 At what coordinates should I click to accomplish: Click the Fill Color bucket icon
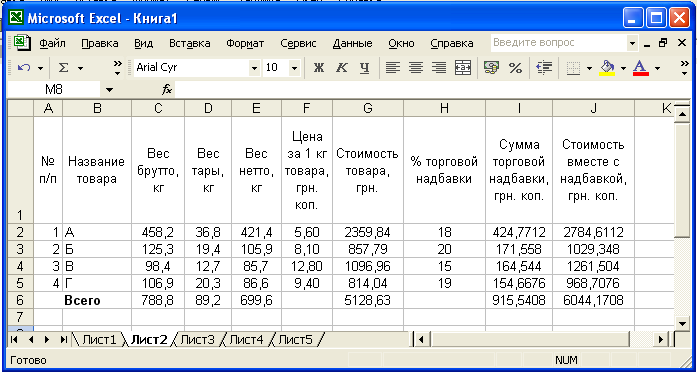point(607,68)
